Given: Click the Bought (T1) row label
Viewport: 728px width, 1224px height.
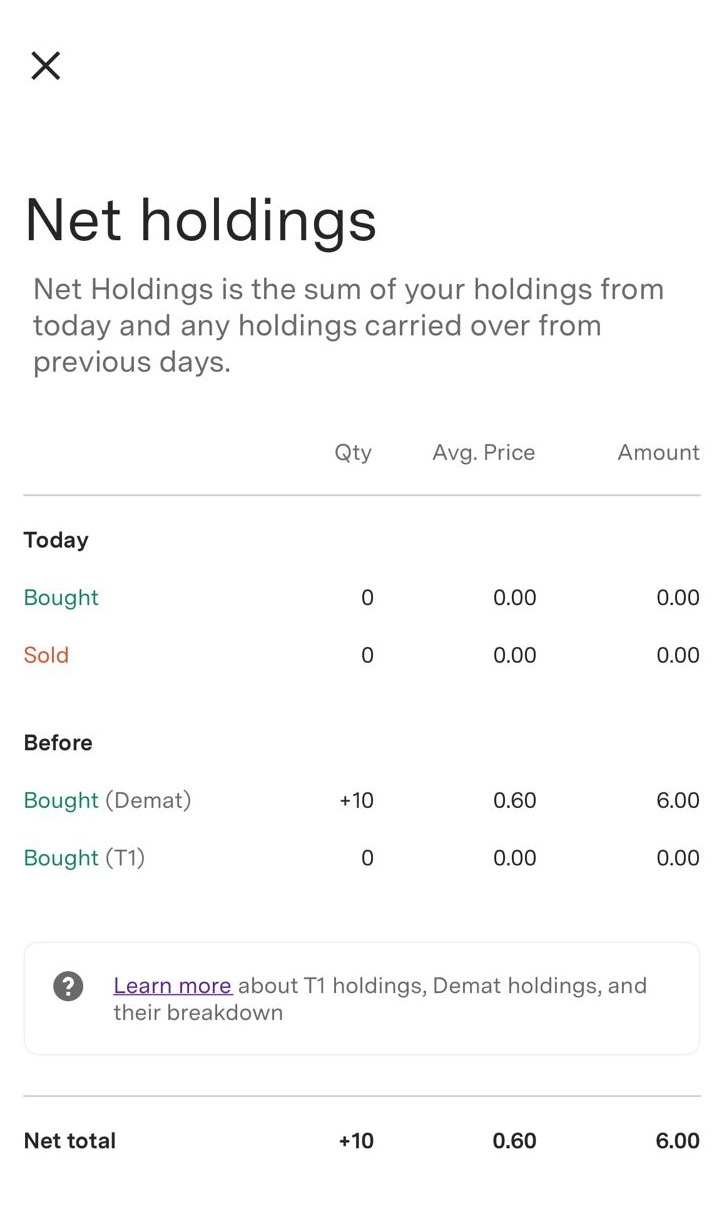Looking at the screenshot, I should click(85, 858).
